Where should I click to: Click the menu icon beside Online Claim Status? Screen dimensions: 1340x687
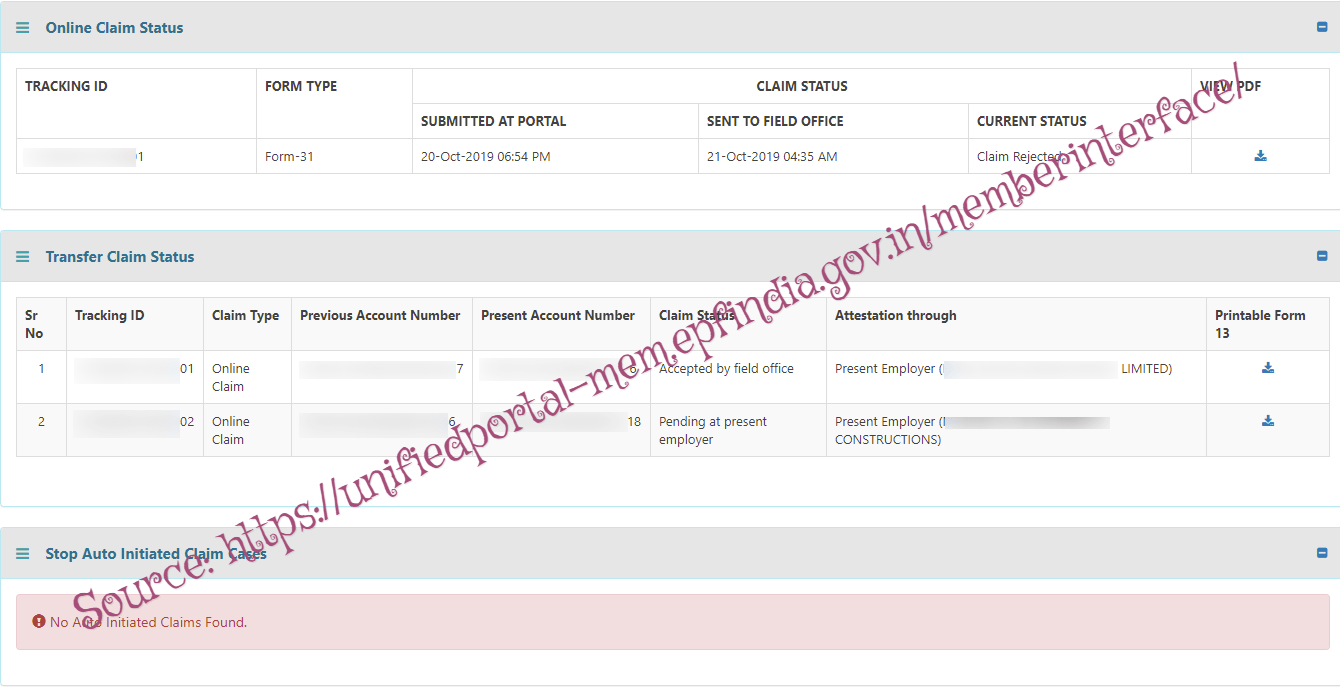[23, 28]
